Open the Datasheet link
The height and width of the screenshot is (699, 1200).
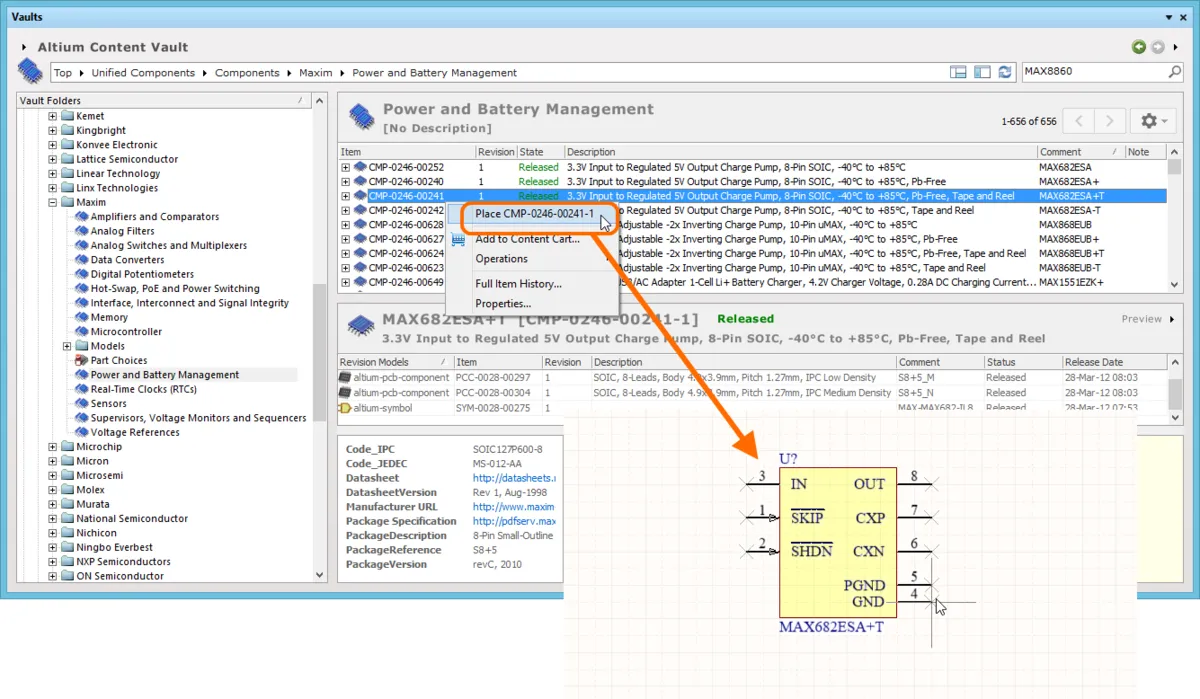point(513,478)
